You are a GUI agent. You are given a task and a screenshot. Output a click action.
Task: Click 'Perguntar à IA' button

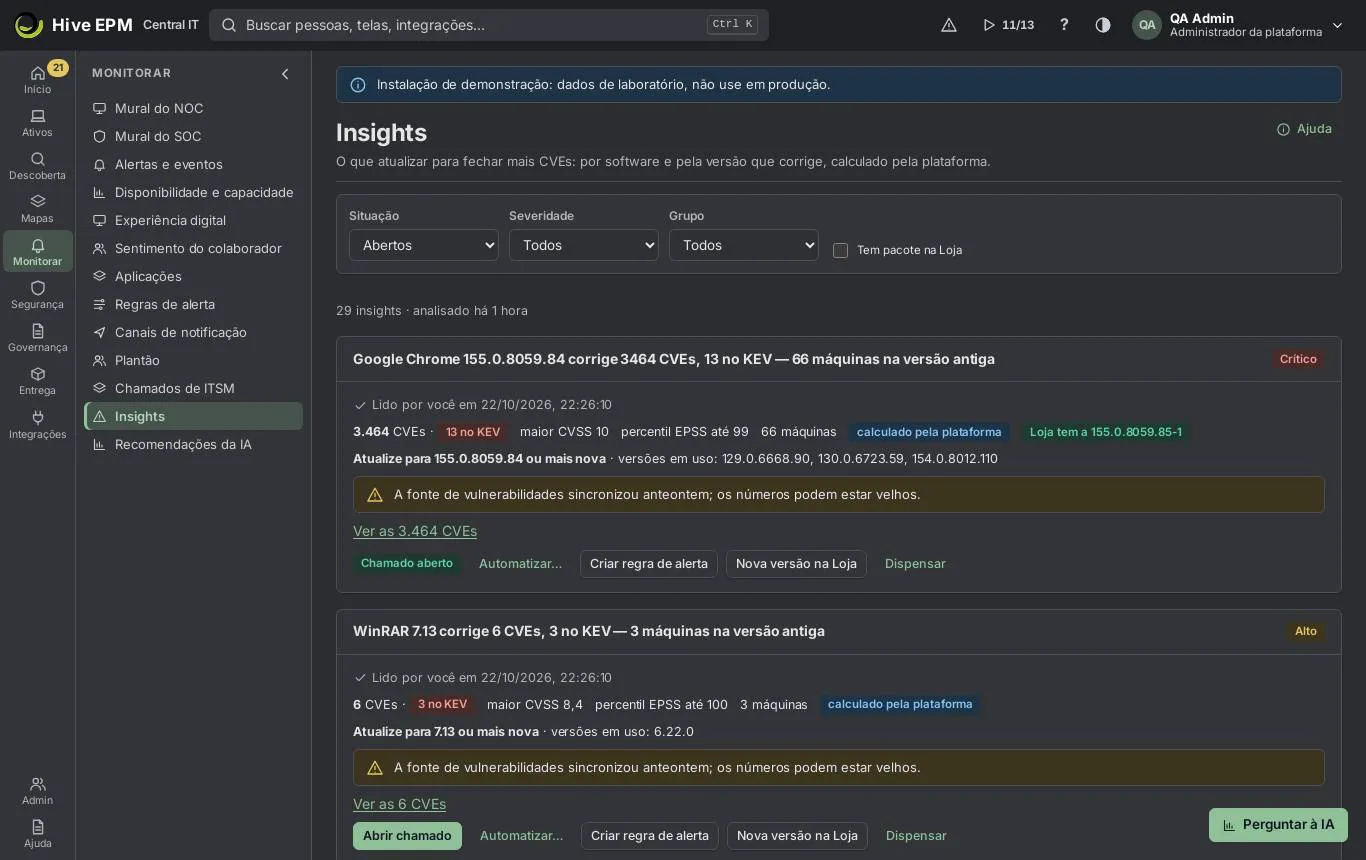(1278, 825)
